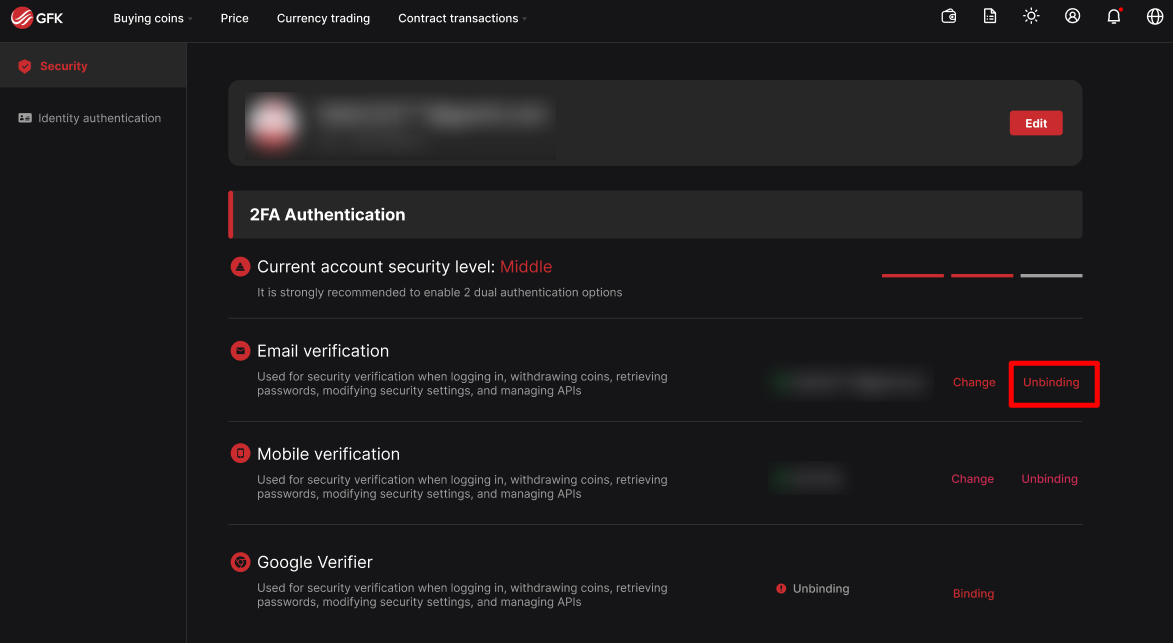Toggle light theme with sun icon

pos(1031,17)
